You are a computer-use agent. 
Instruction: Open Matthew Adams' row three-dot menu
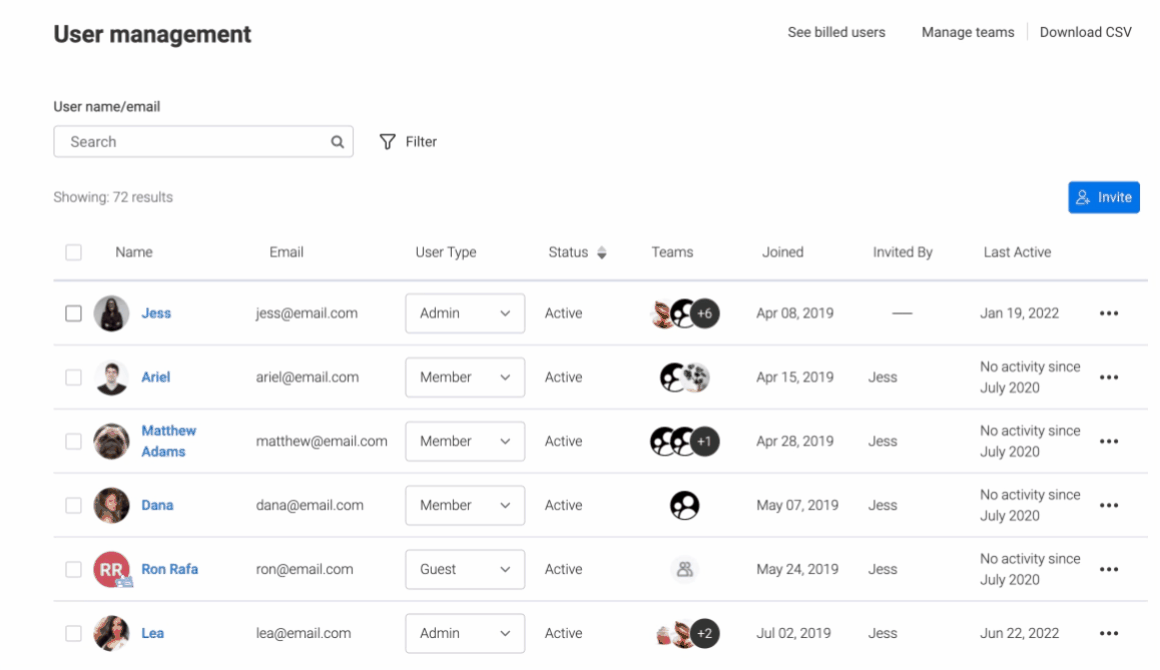click(1108, 441)
